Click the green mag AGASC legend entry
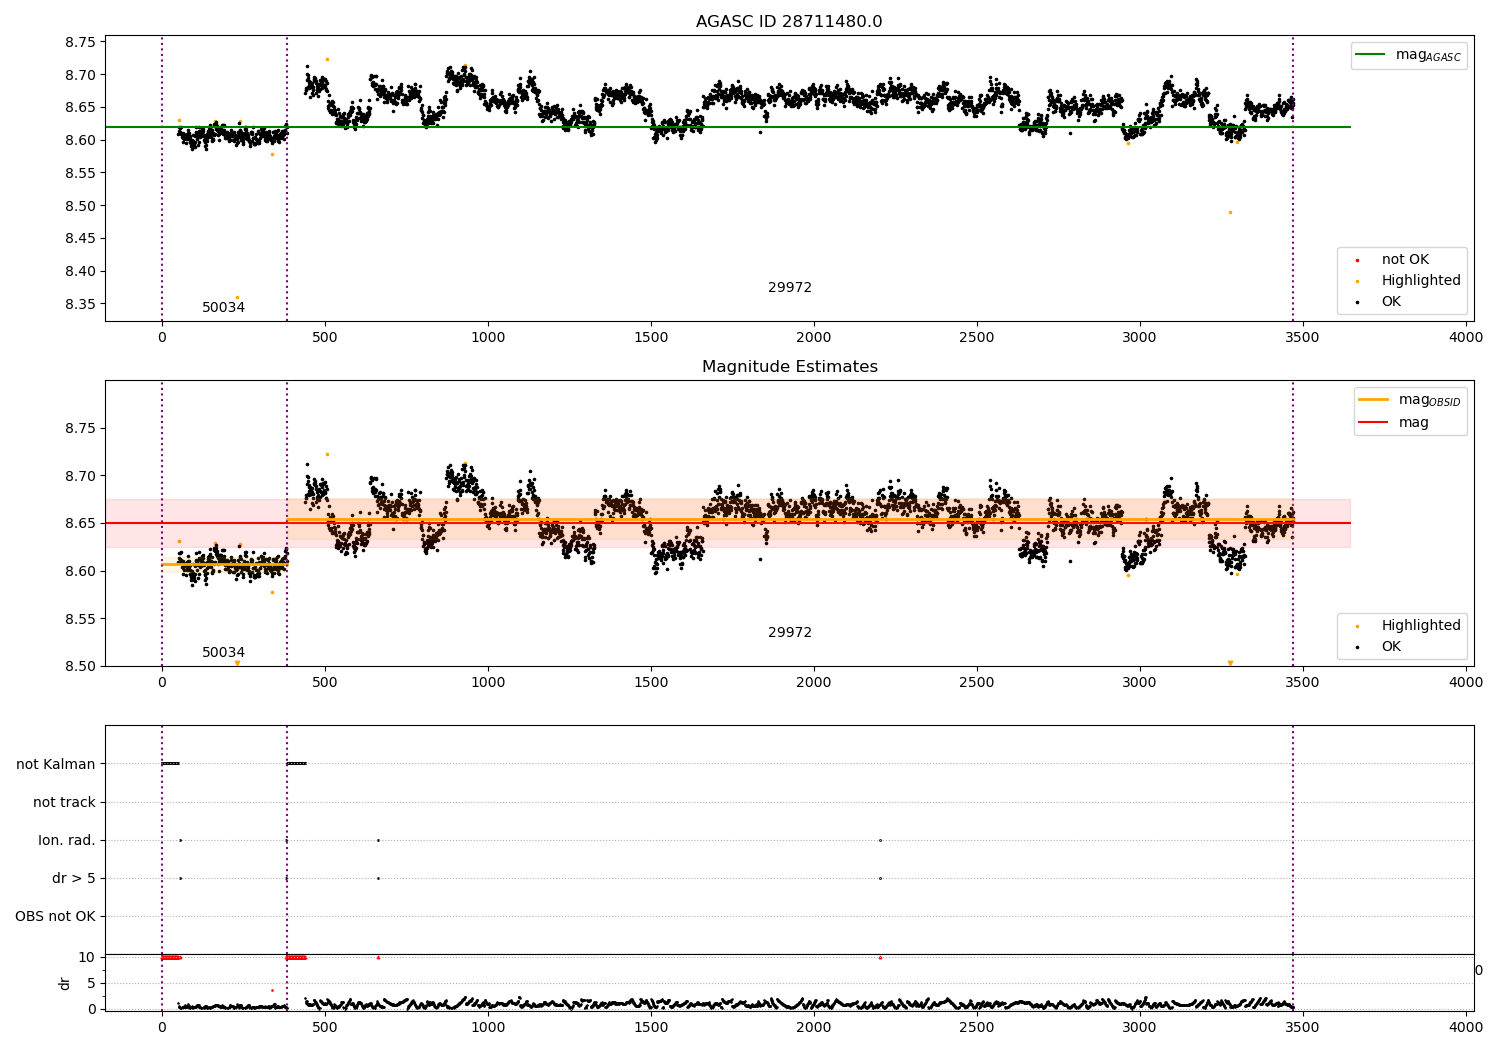The width and height of the screenshot is (1500, 1050). tap(1409, 55)
